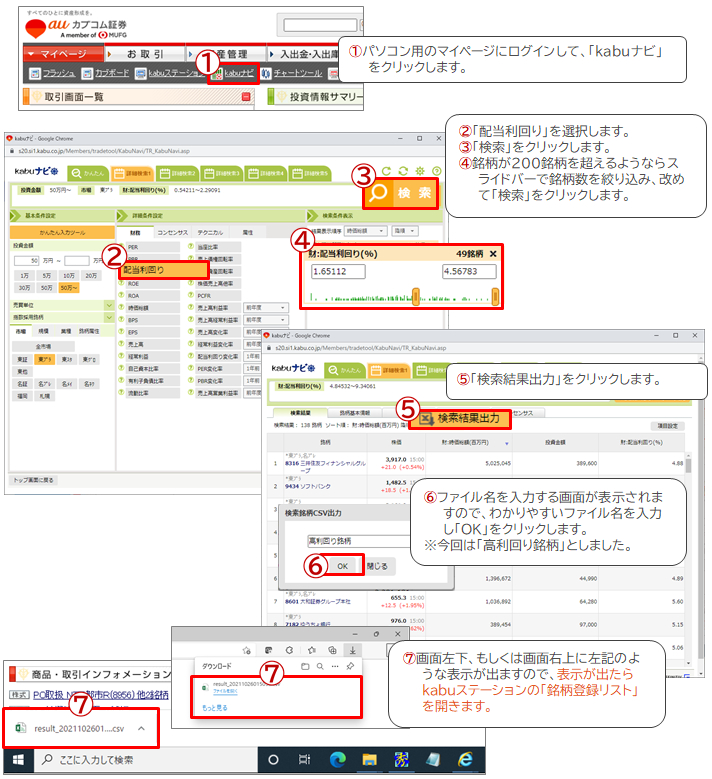Open かんたん search tab in back kabuナビ window
The image size is (712, 779).
(x=88, y=173)
